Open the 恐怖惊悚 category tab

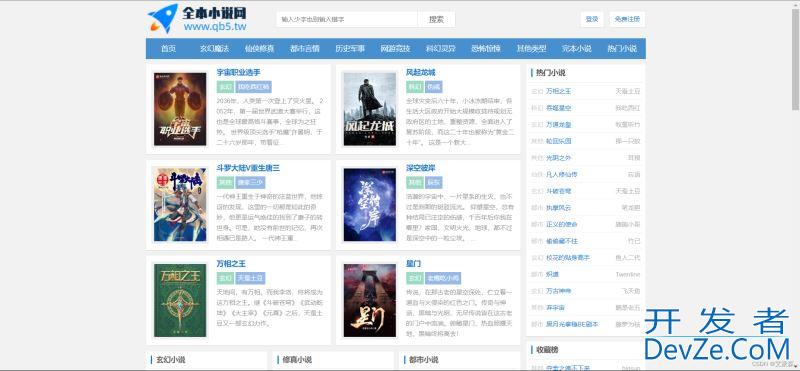click(x=486, y=49)
